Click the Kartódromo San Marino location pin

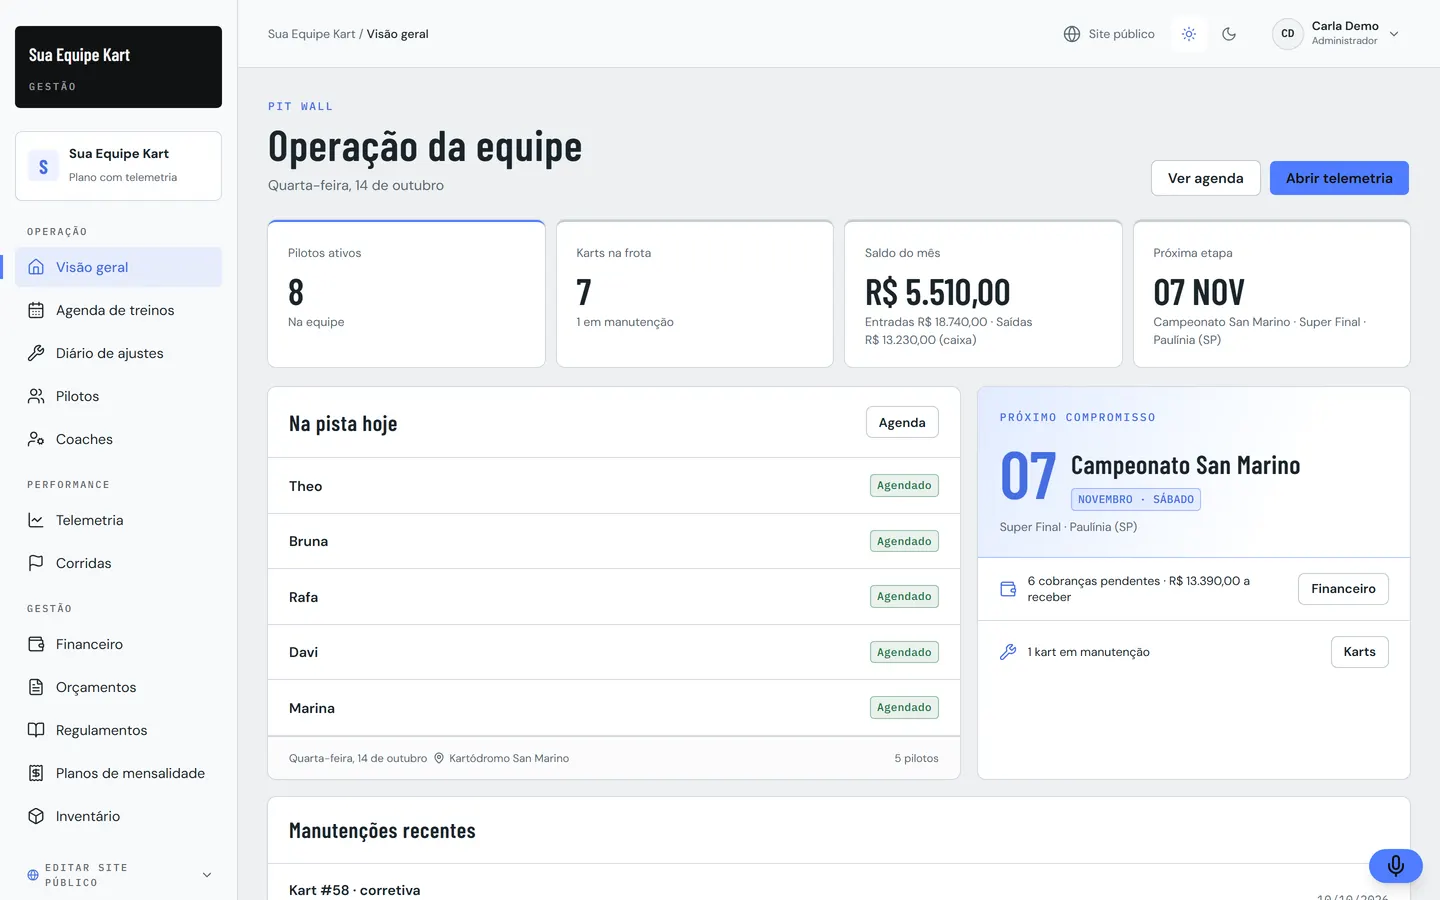439,758
